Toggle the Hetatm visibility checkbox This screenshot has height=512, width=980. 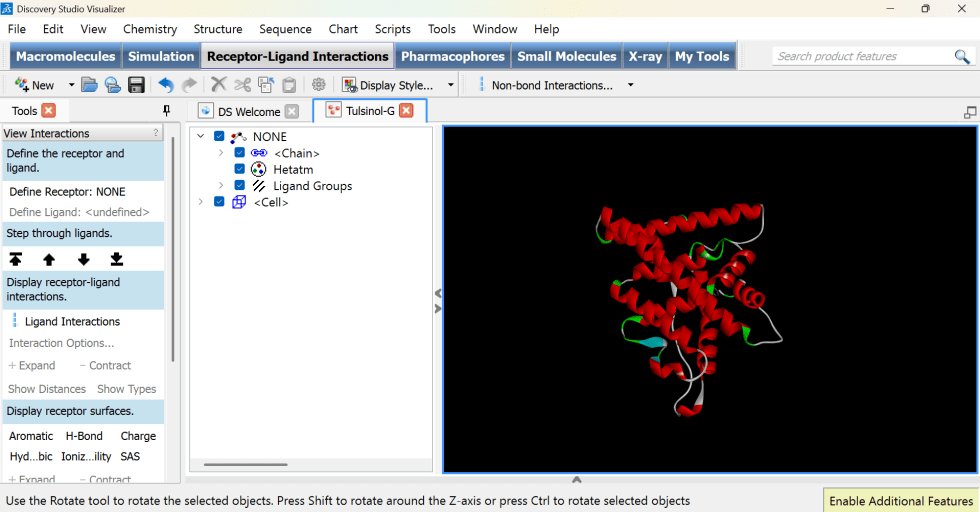point(239,169)
